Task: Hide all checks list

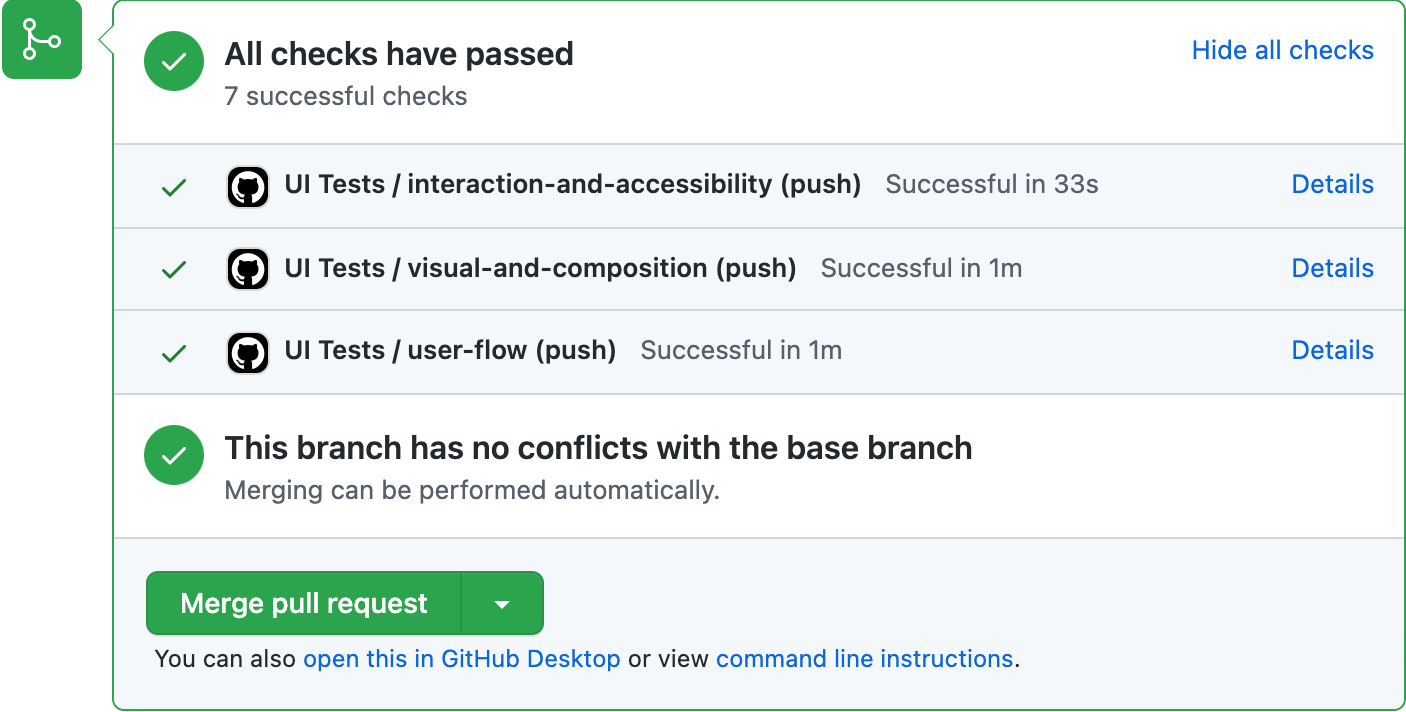Action: pos(1282,51)
